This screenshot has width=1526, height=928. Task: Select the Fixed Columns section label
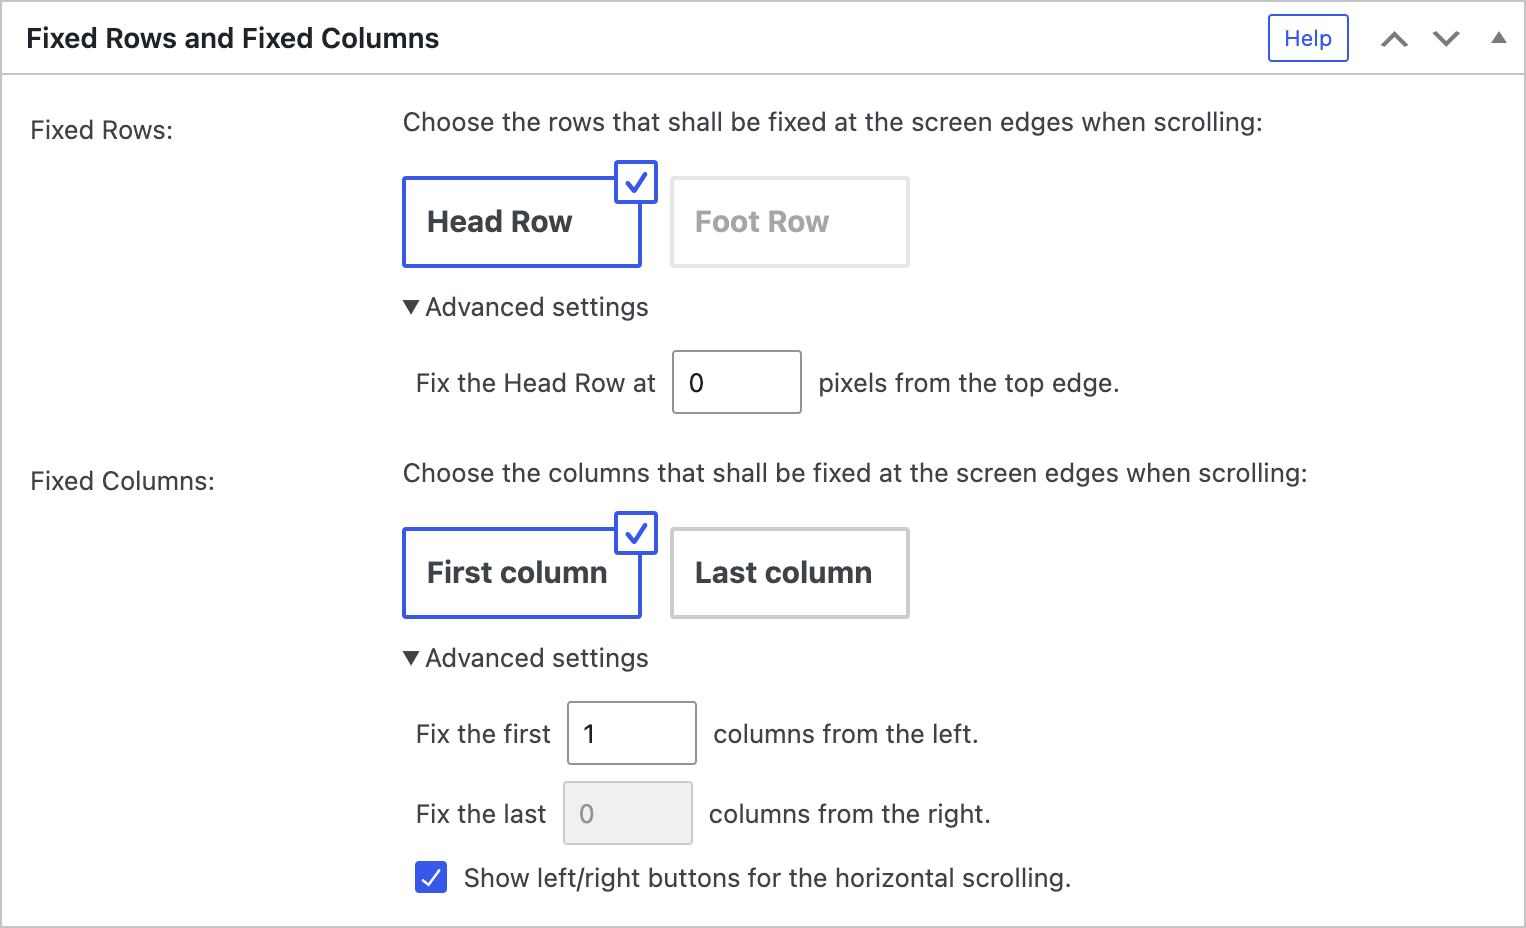coord(122,481)
